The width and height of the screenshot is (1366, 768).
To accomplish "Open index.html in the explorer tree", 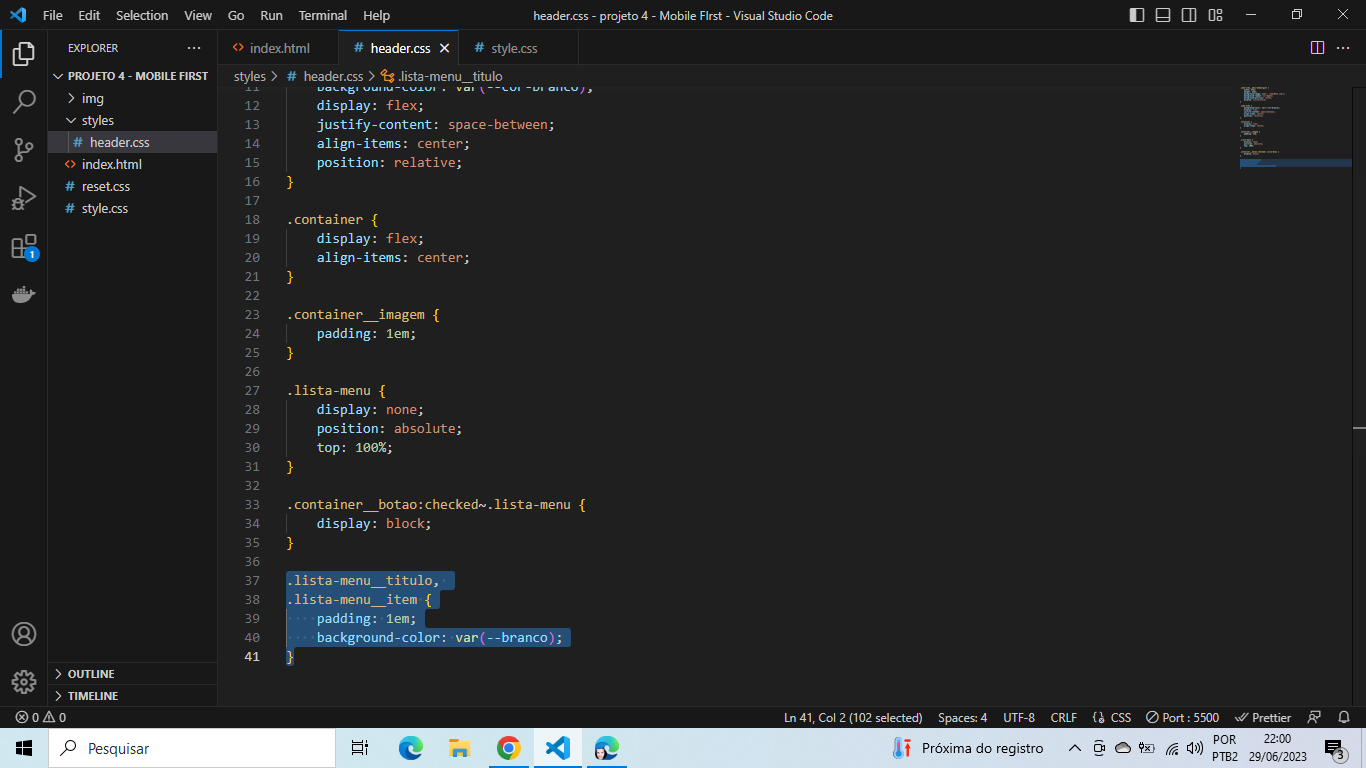I will click(x=133, y=164).
